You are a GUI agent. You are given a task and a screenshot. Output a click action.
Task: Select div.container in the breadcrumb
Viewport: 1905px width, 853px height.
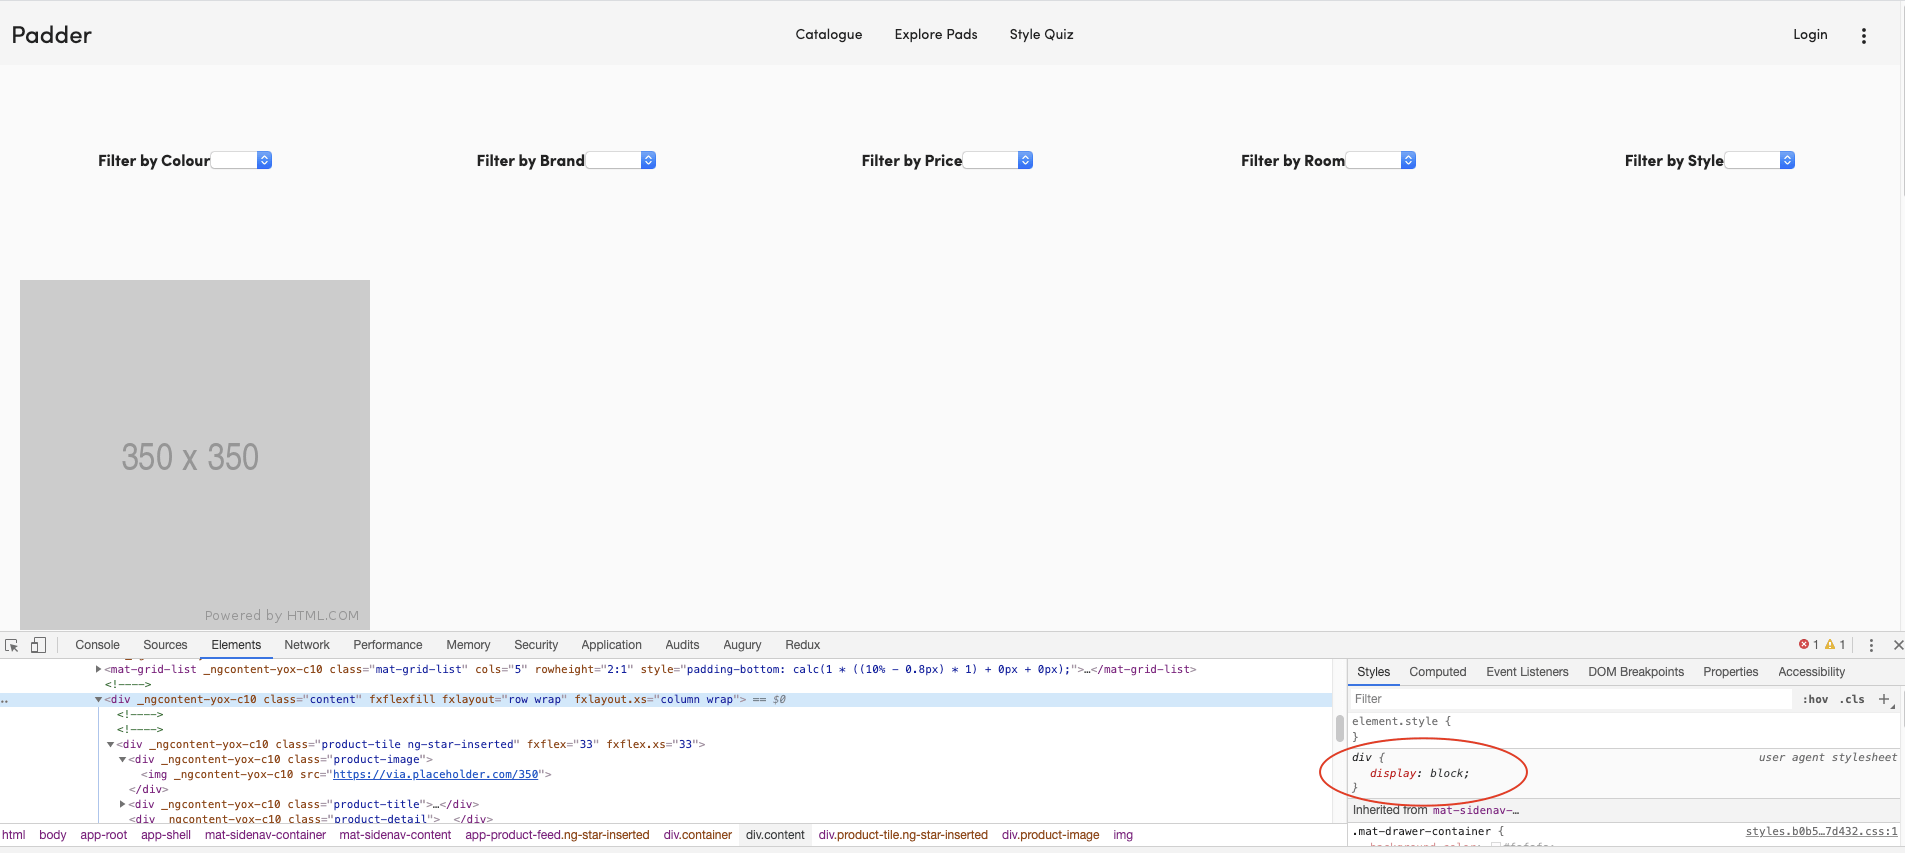[698, 835]
